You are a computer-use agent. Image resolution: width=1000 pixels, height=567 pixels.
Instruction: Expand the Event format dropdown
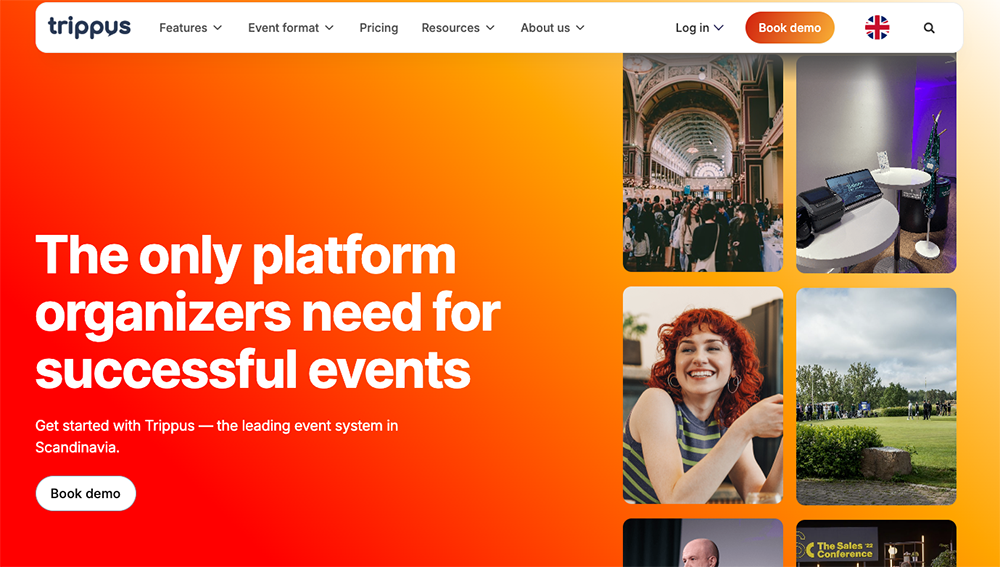point(291,28)
